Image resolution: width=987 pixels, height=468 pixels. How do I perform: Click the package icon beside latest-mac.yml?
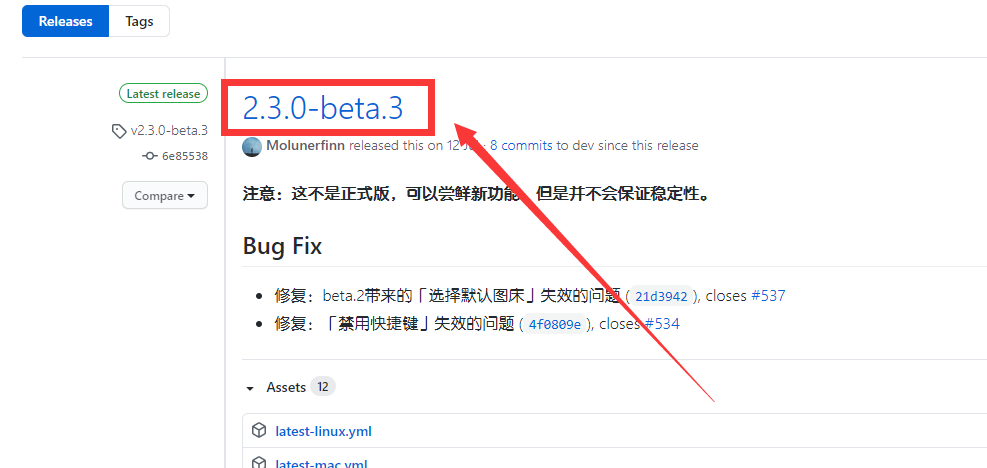[x=259, y=464]
